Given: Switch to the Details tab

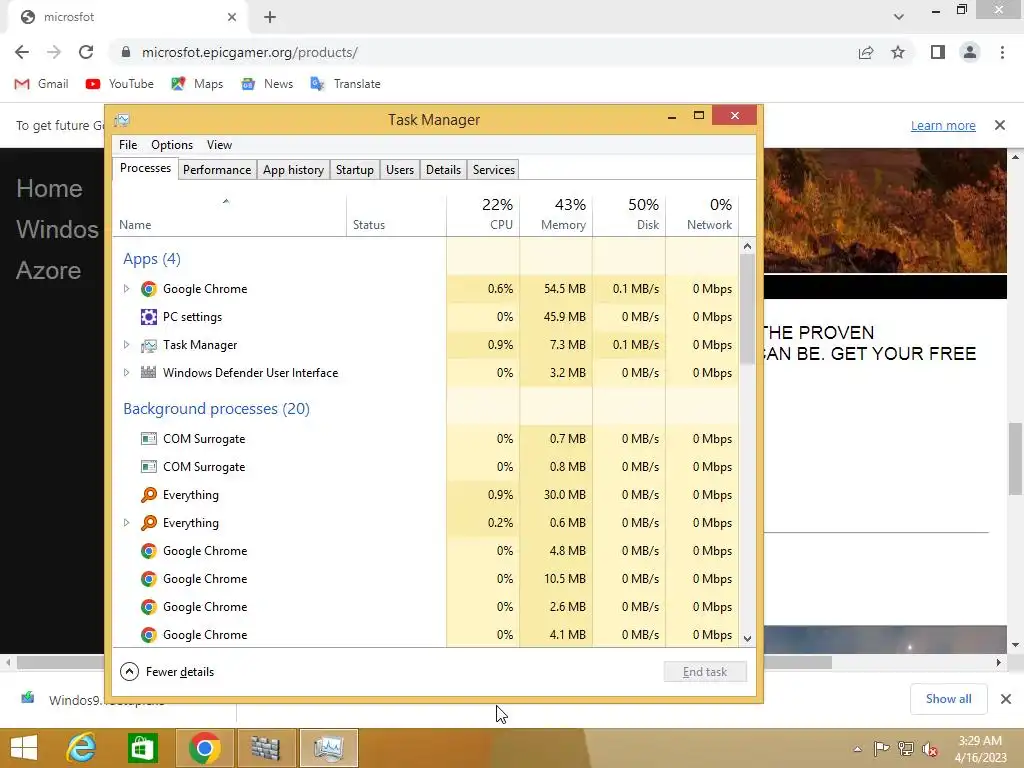Looking at the screenshot, I should [443, 170].
